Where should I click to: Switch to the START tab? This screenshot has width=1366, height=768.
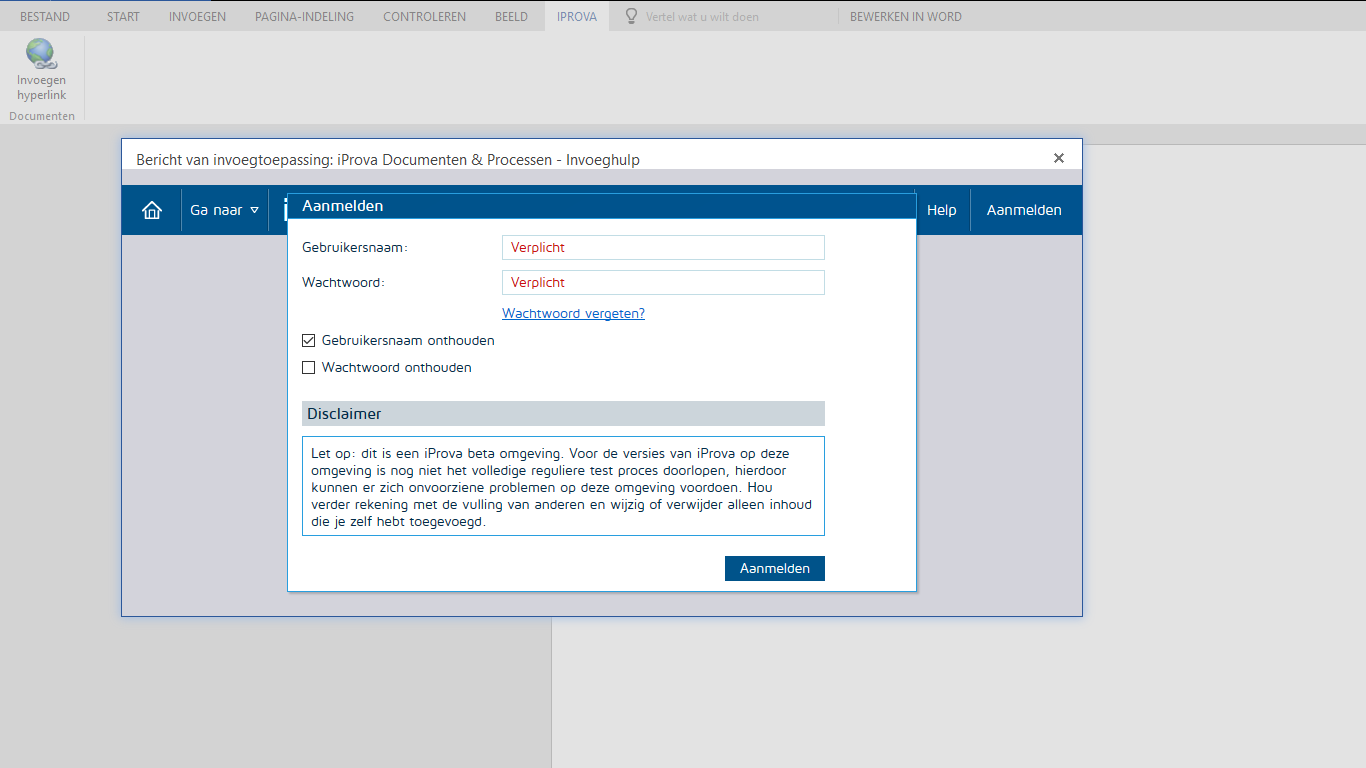(x=123, y=16)
